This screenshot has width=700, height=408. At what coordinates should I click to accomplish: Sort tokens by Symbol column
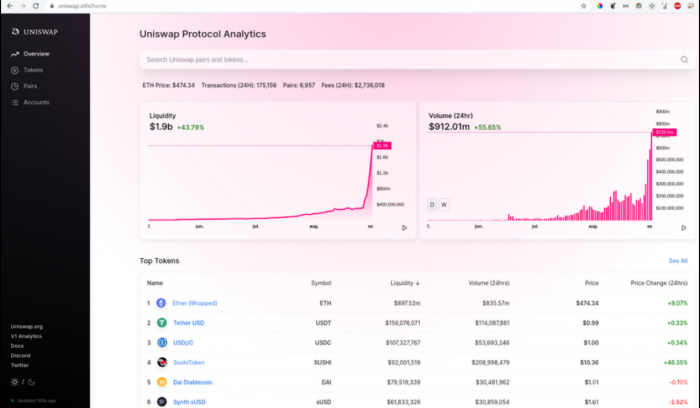321,283
